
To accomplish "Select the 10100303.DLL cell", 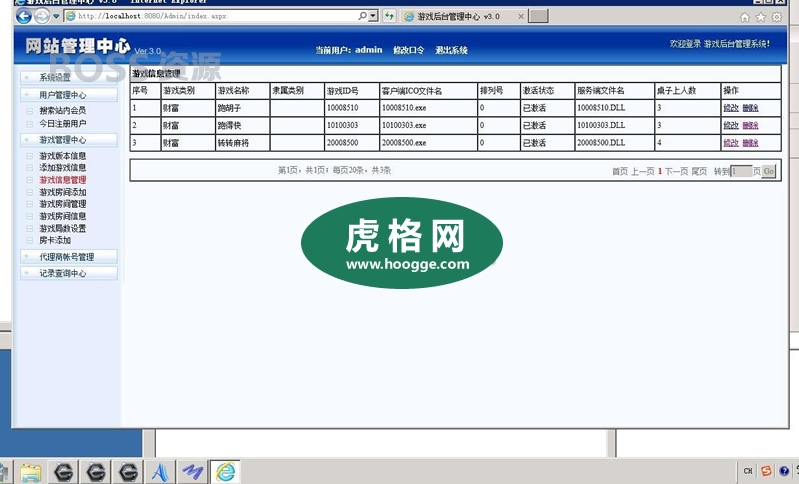I will (615, 125).
